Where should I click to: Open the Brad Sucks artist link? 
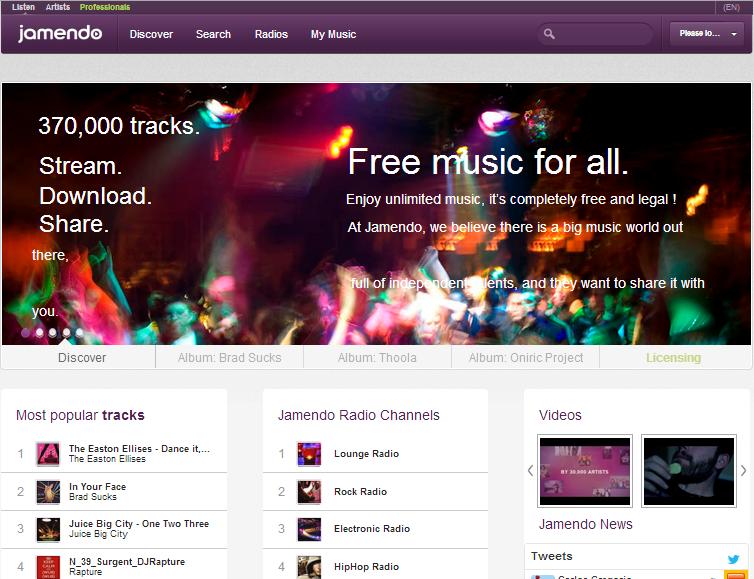coord(93,497)
